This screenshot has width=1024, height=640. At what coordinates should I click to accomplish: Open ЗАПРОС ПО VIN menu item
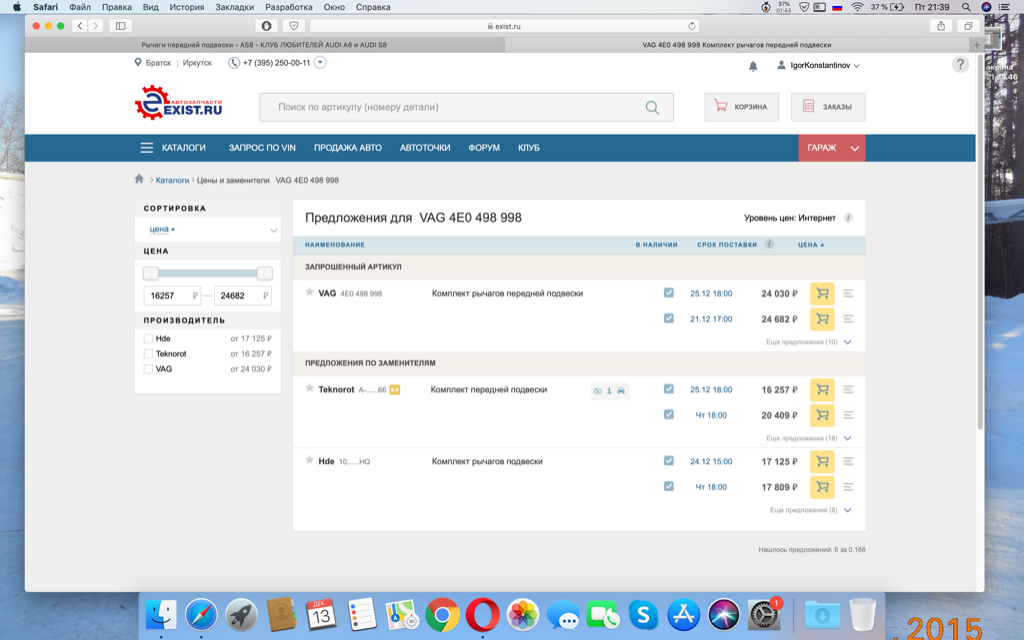coord(262,148)
